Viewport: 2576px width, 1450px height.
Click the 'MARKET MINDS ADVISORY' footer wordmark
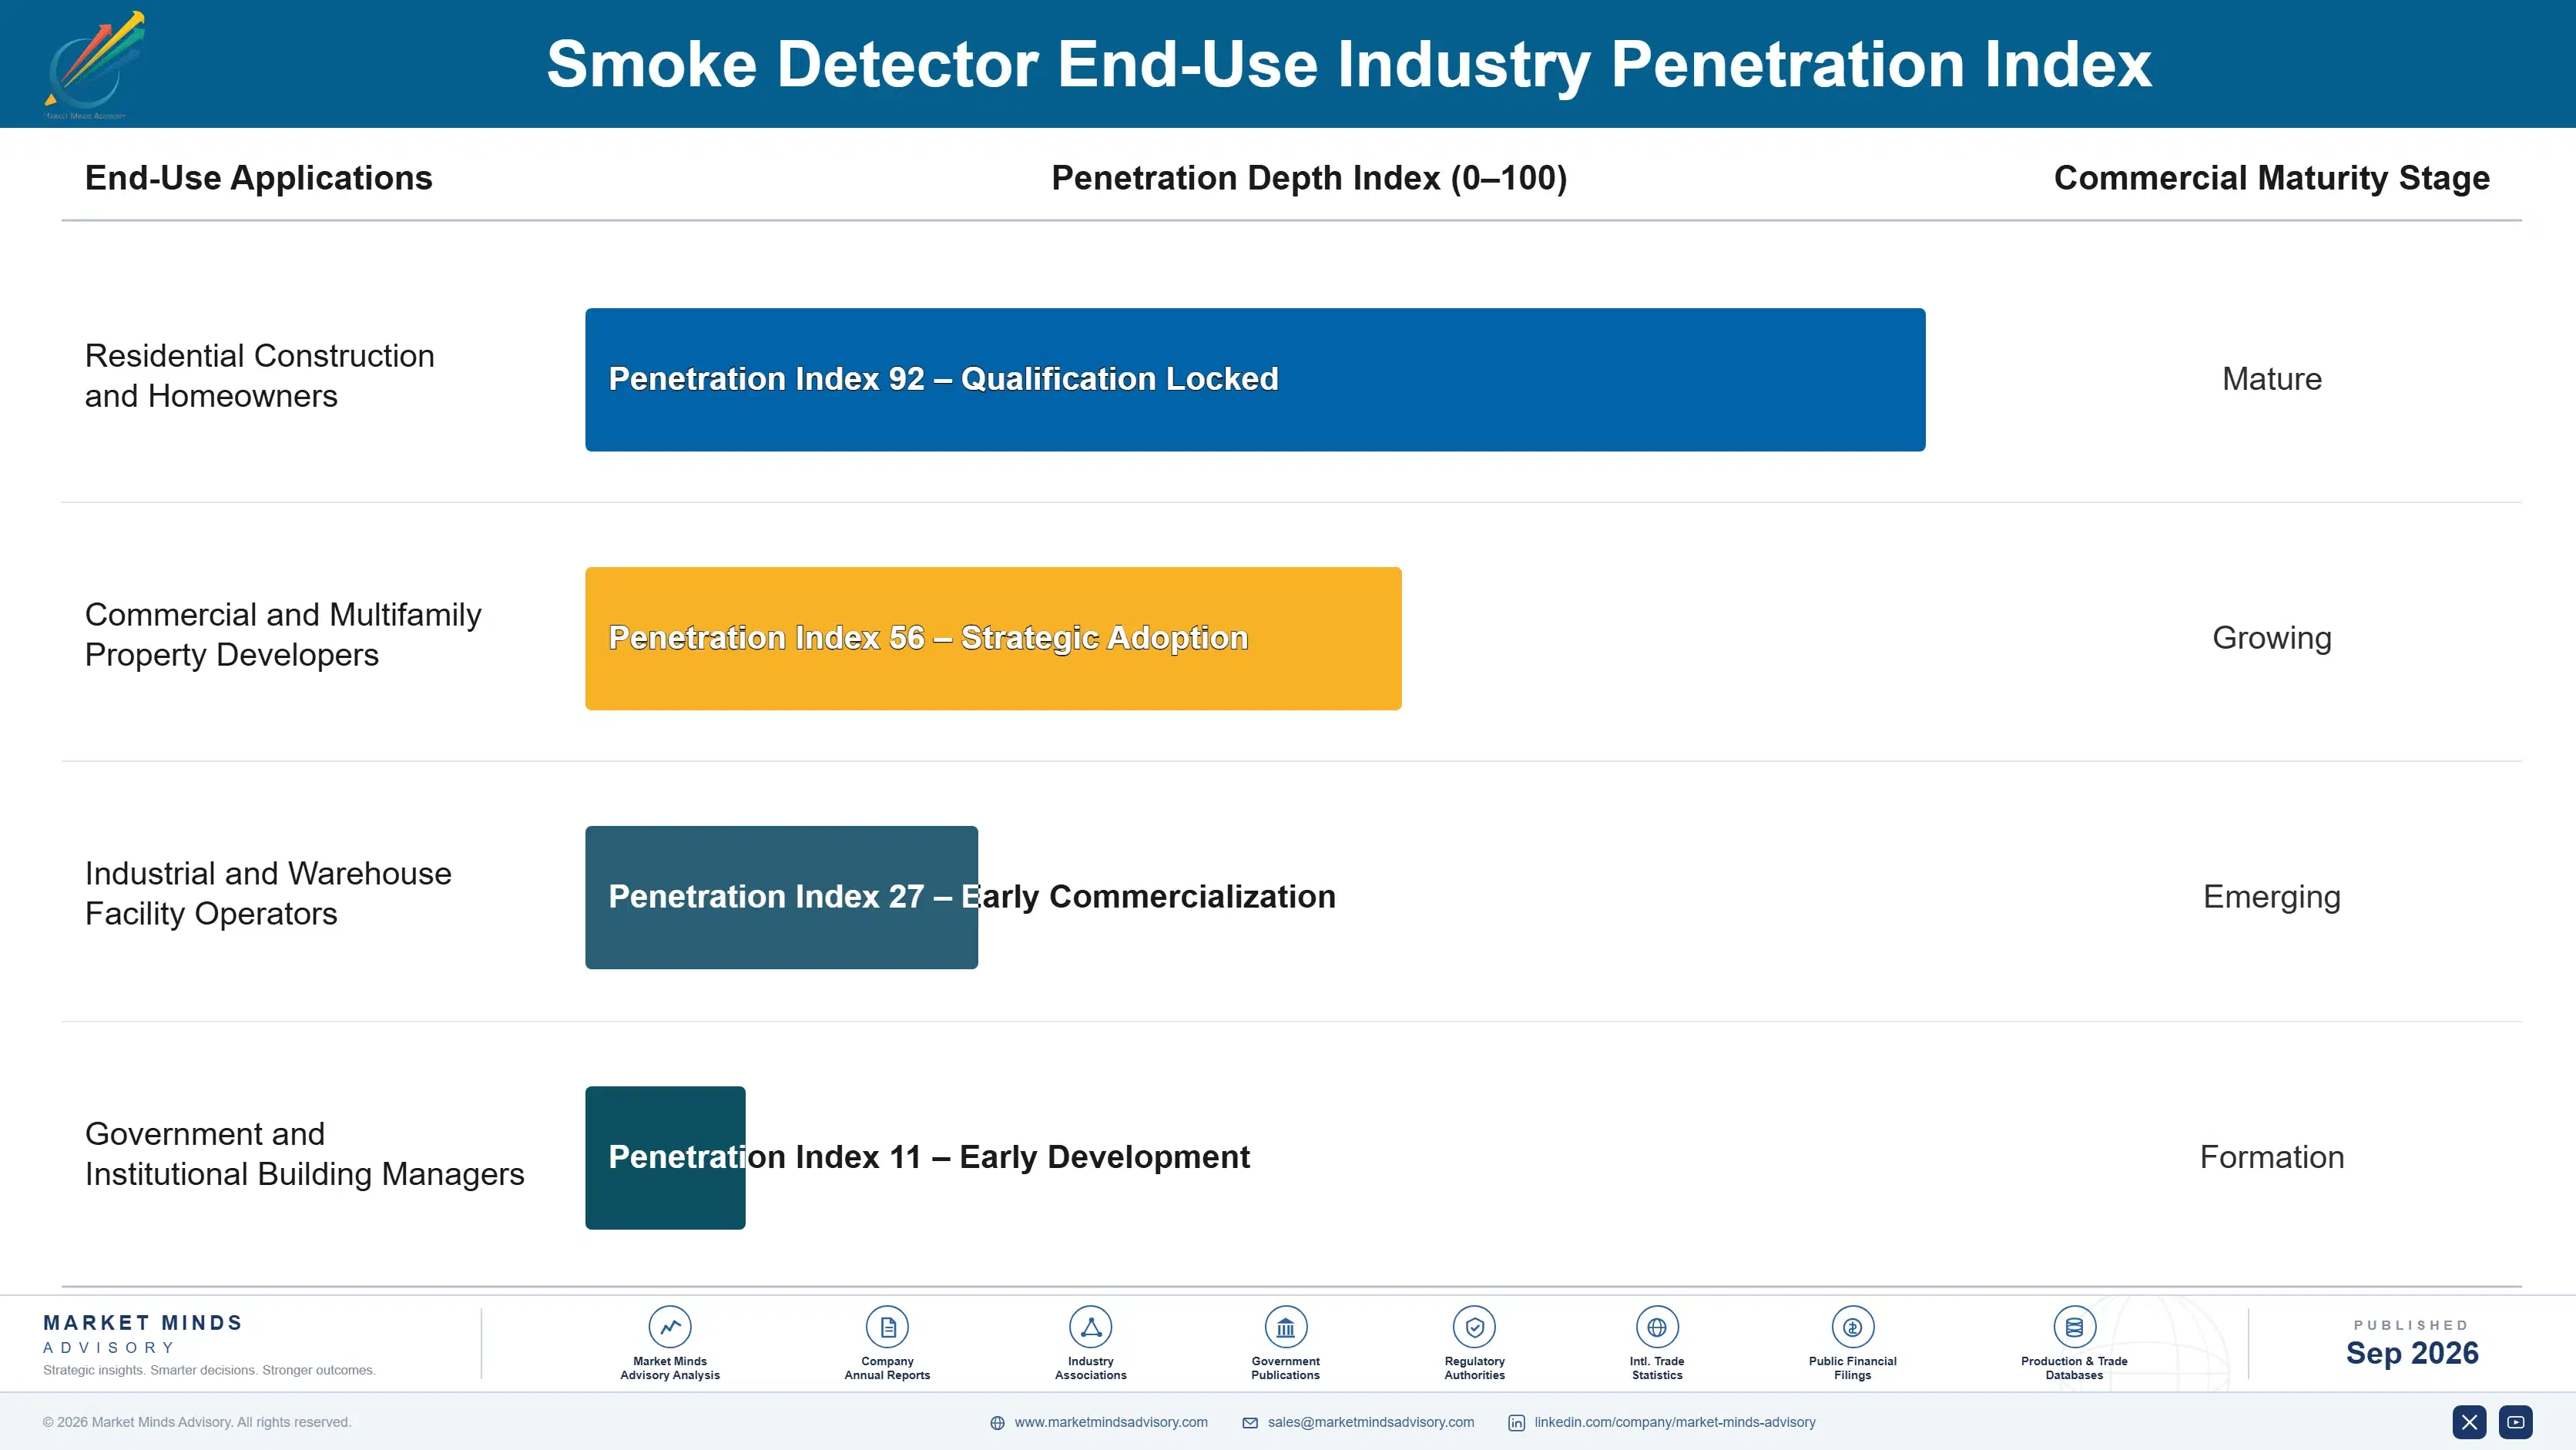pos(142,1334)
